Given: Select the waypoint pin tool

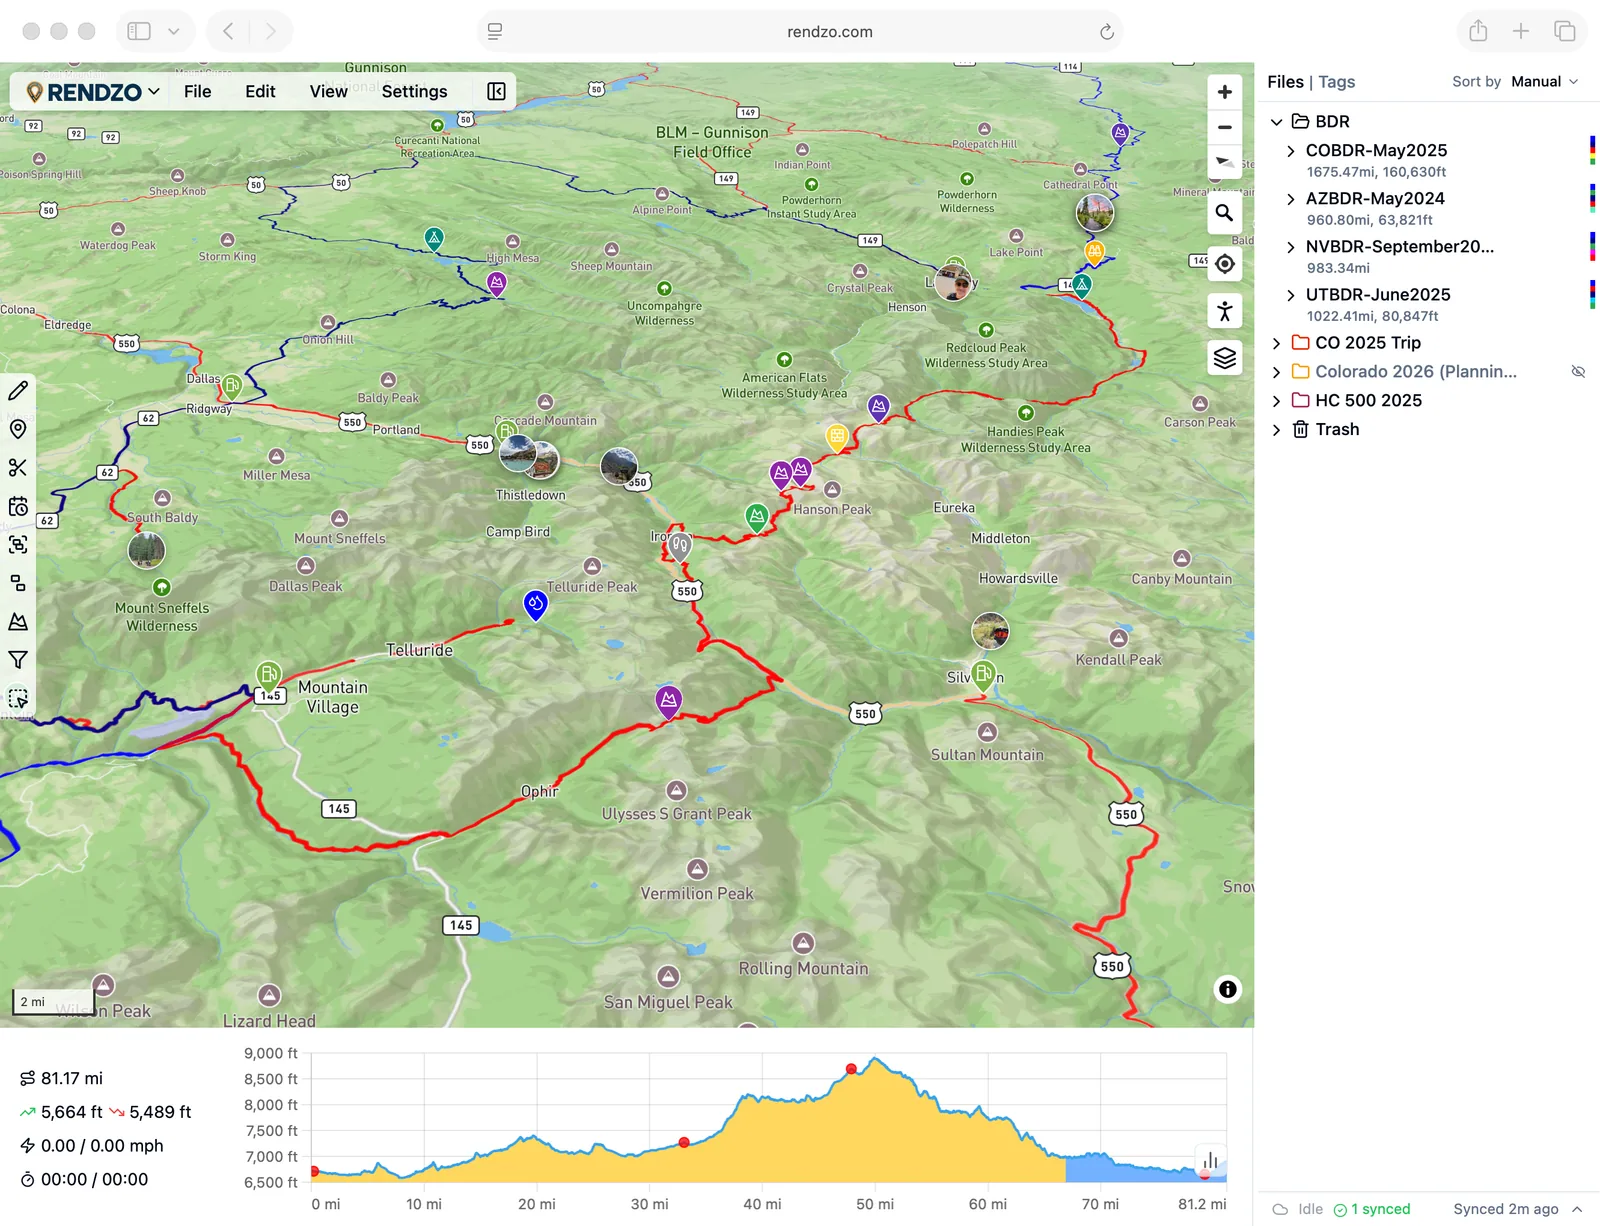Looking at the screenshot, I should (x=18, y=429).
